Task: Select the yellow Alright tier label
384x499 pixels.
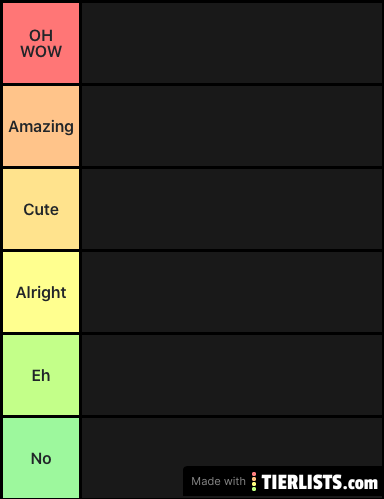Action: [41, 292]
